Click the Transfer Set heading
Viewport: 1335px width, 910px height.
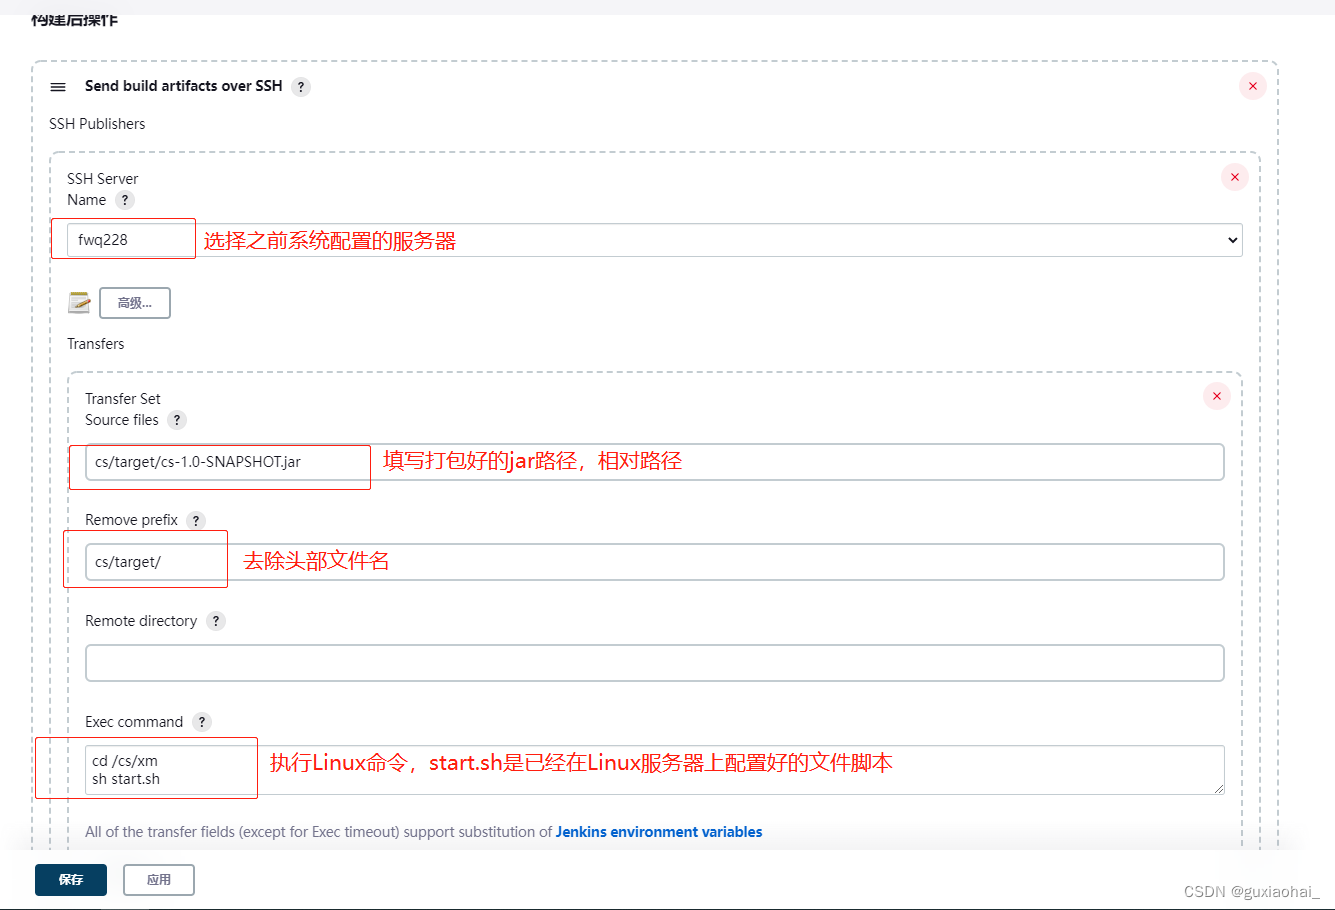point(123,399)
